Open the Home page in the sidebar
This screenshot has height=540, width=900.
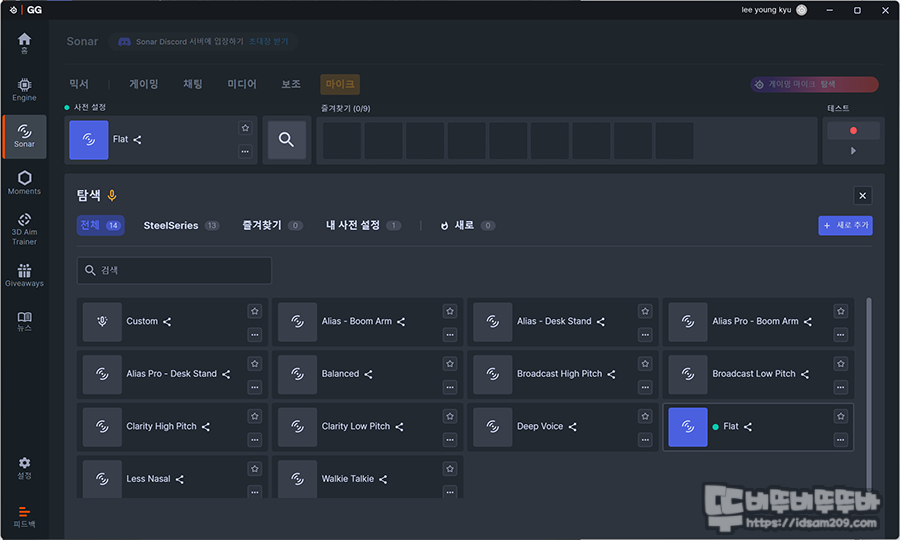pyautogui.click(x=24, y=43)
